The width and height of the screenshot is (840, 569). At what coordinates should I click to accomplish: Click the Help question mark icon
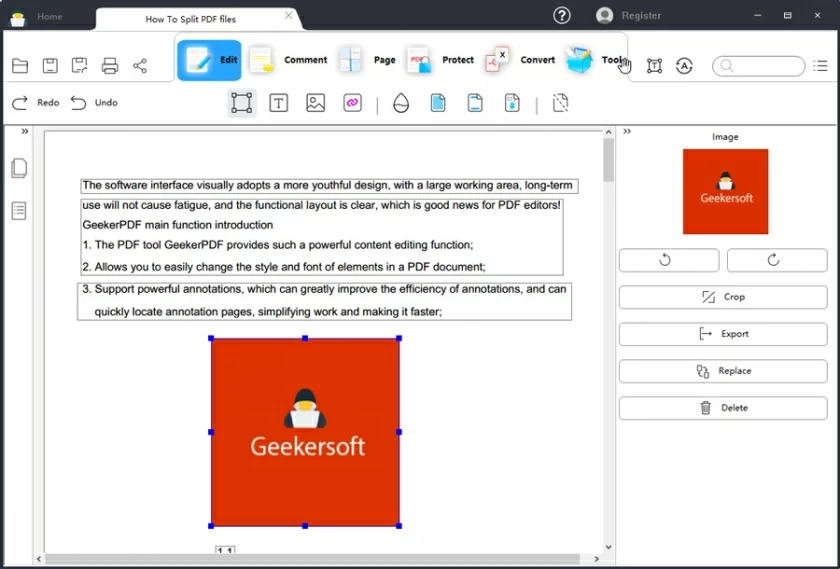561,16
